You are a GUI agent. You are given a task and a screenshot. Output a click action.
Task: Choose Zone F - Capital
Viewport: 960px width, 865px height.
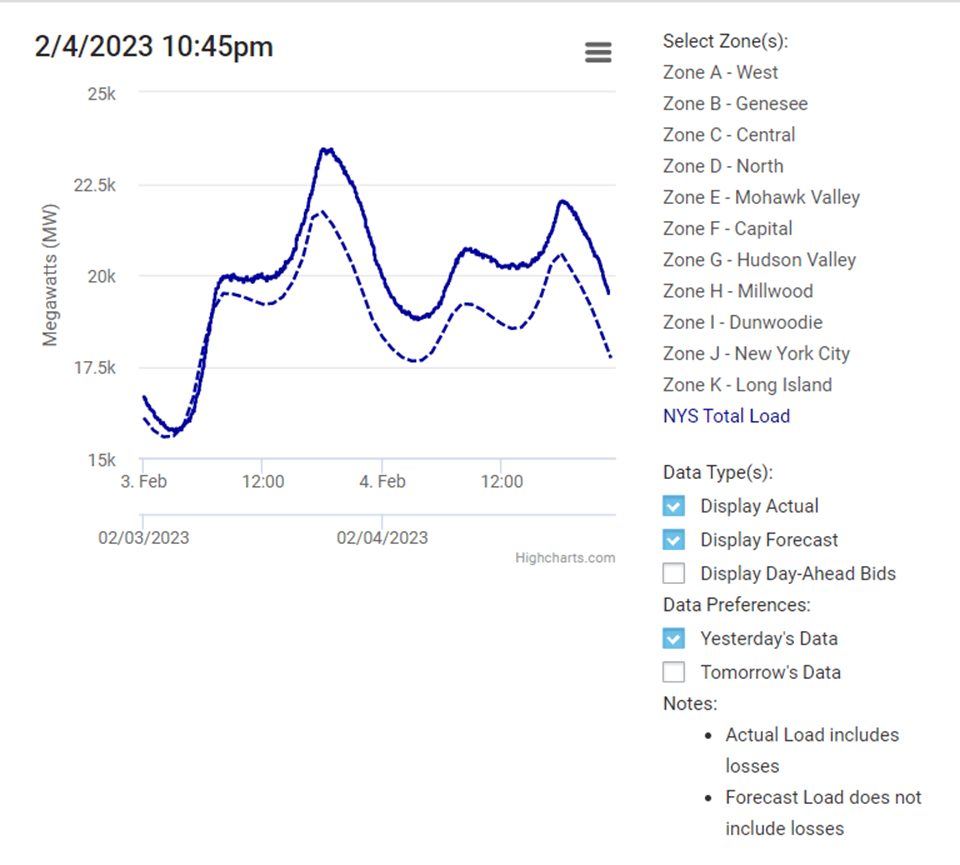click(x=727, y=229)
